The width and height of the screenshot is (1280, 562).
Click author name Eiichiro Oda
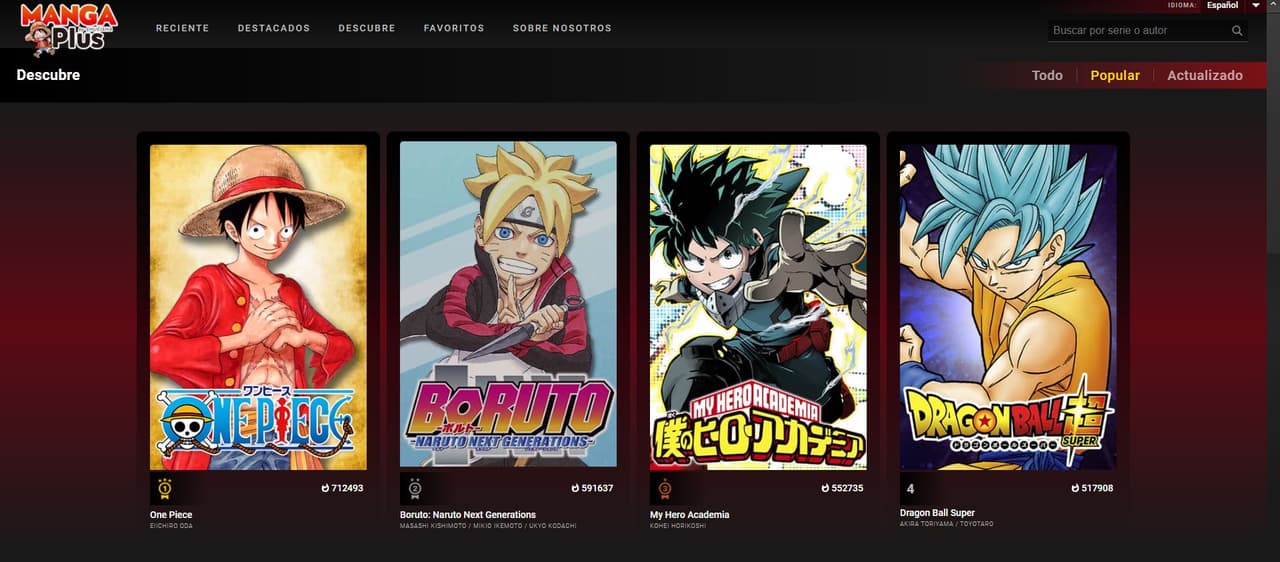click(x=171, y=526)
